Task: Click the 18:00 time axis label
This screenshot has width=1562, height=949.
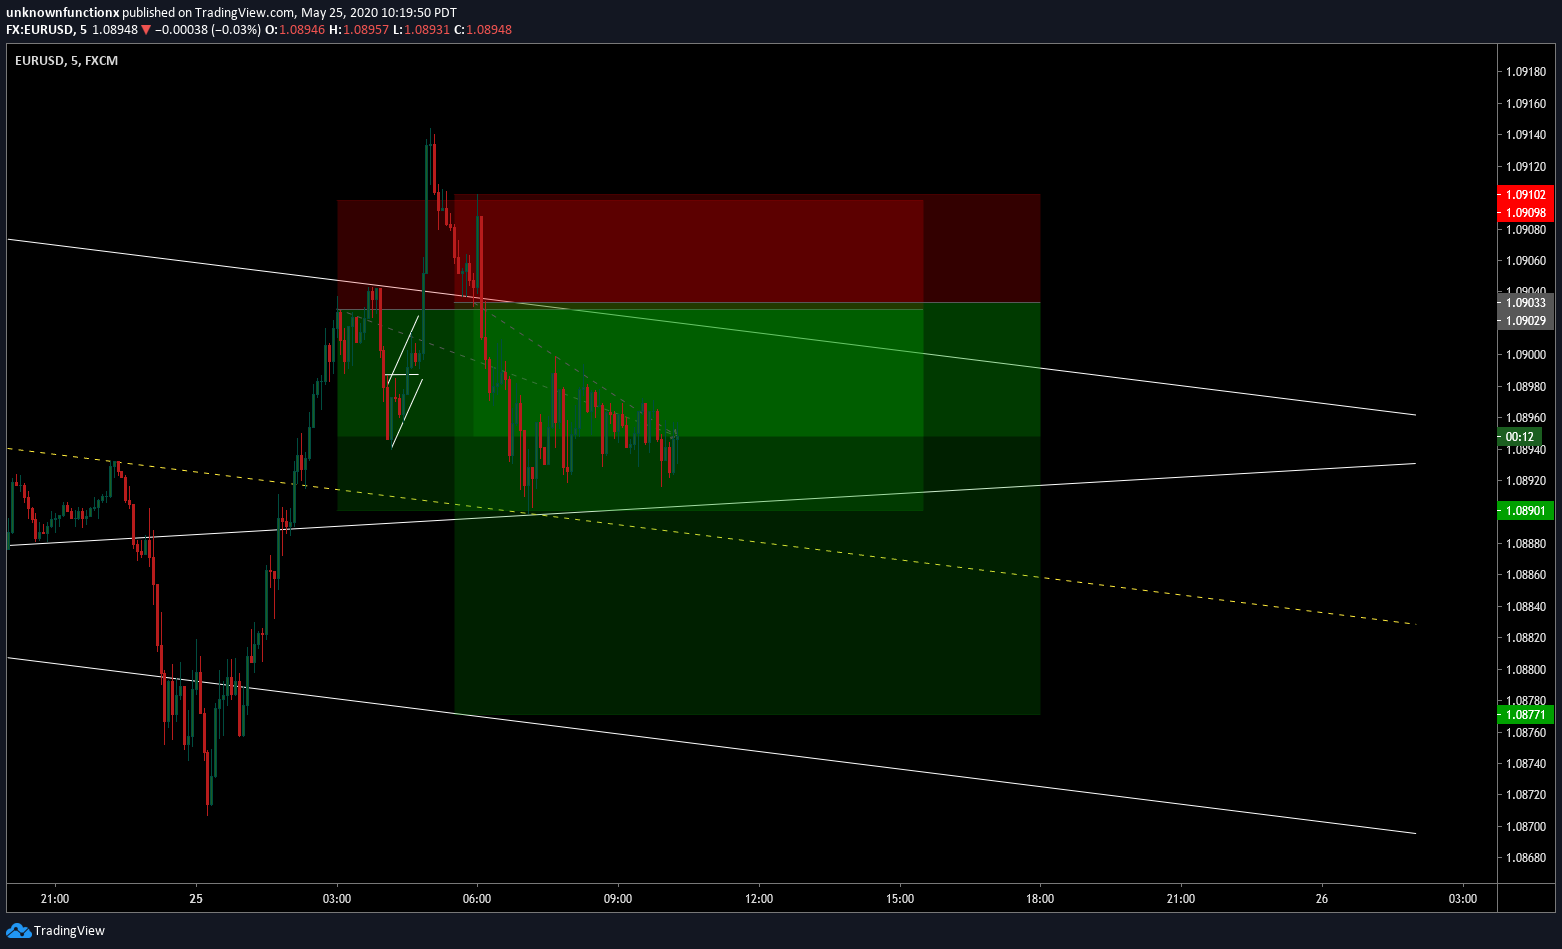Action: [1040, 899]
